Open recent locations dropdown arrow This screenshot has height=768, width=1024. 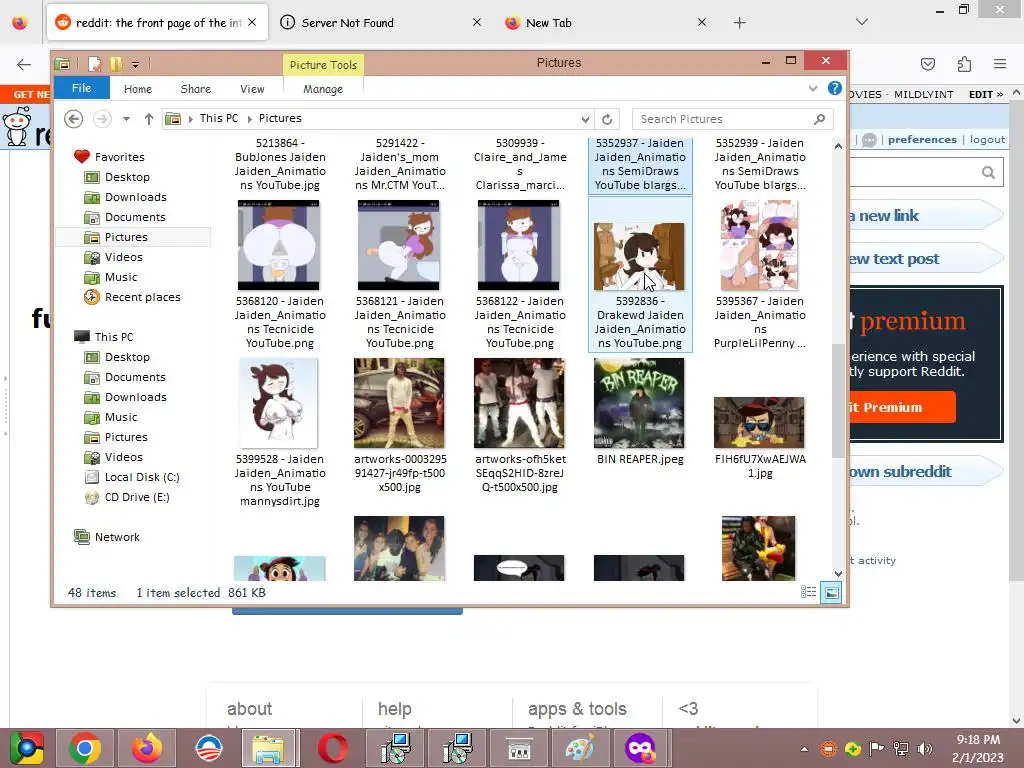click(x=126, y=119)
